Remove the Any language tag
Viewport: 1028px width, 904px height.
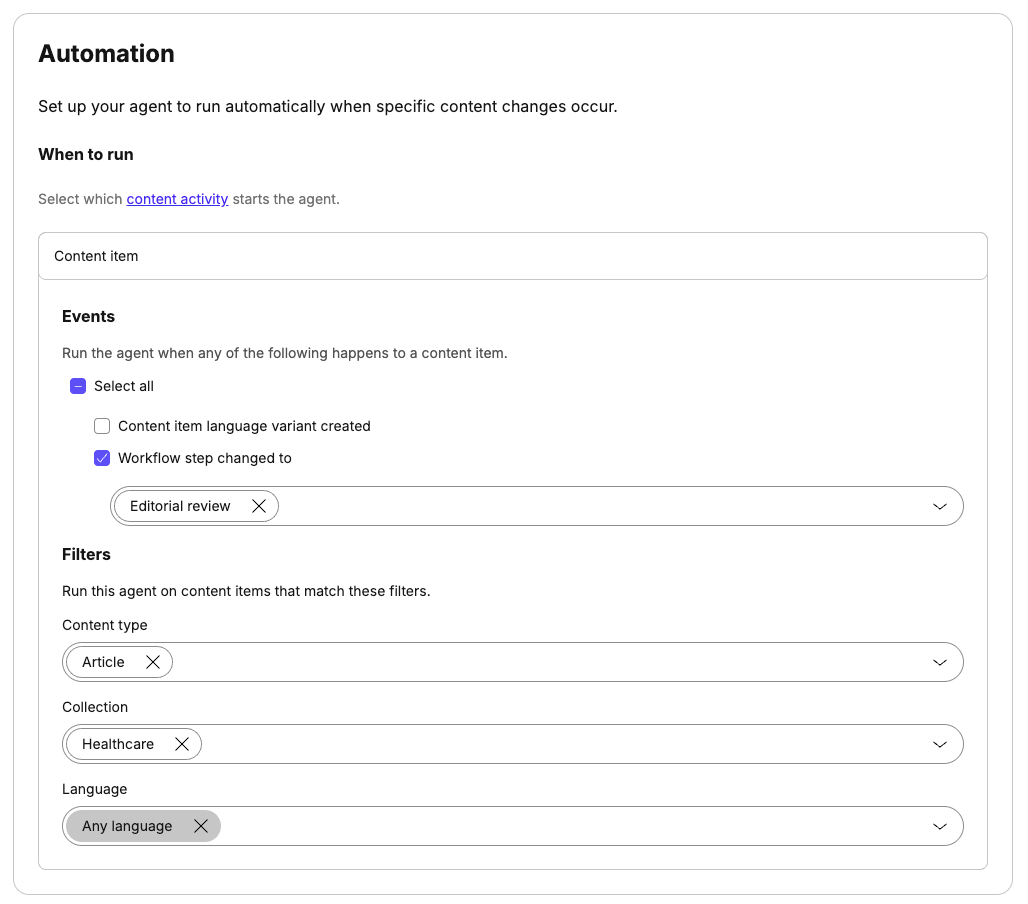point(200,826)
